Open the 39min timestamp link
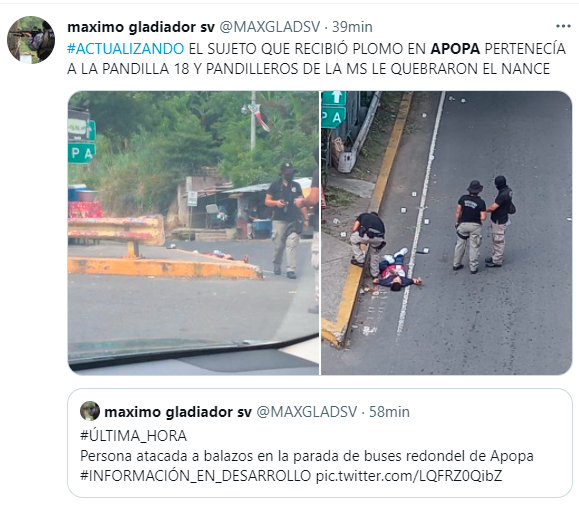 click(352, 27)
